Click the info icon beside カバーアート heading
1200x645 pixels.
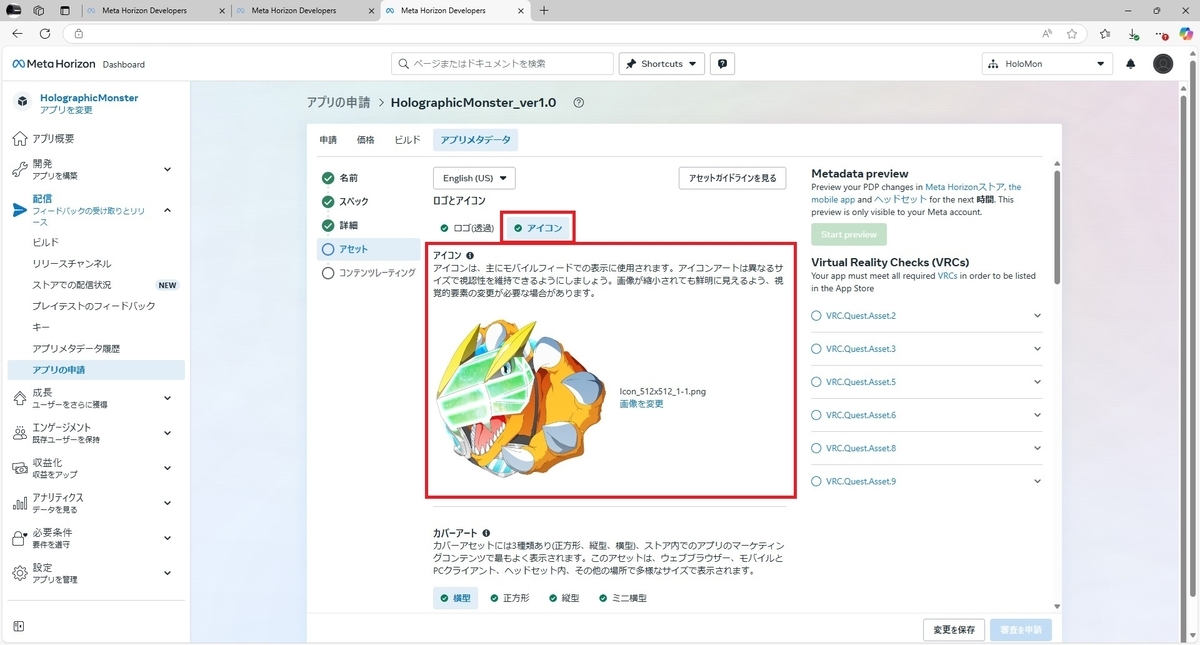tap(486, 534)
